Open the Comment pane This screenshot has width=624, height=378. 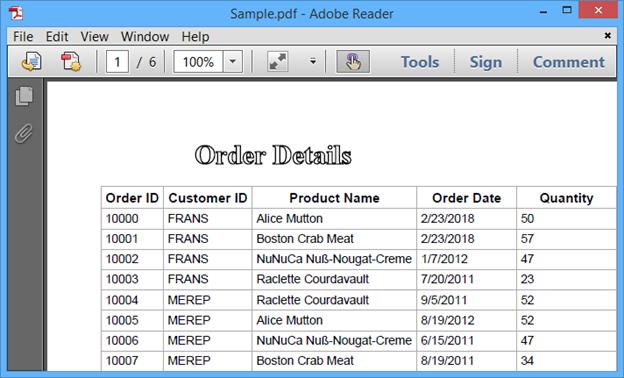click(569, 62)
